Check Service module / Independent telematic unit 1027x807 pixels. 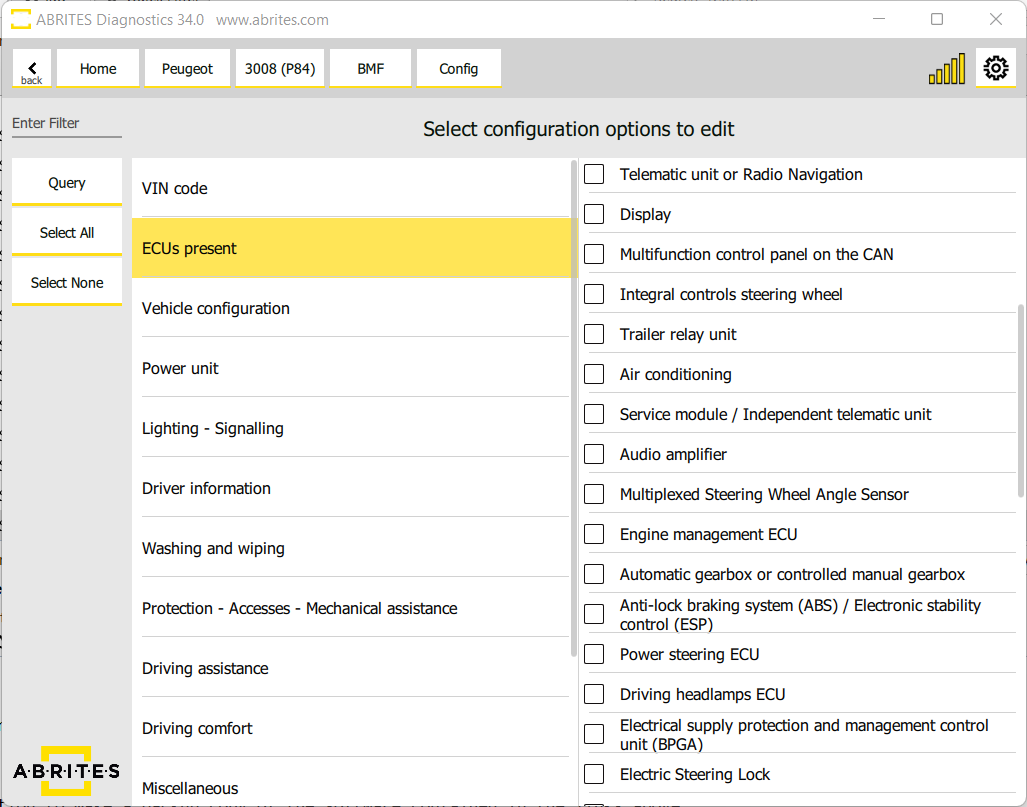click(x=594, y=414)
